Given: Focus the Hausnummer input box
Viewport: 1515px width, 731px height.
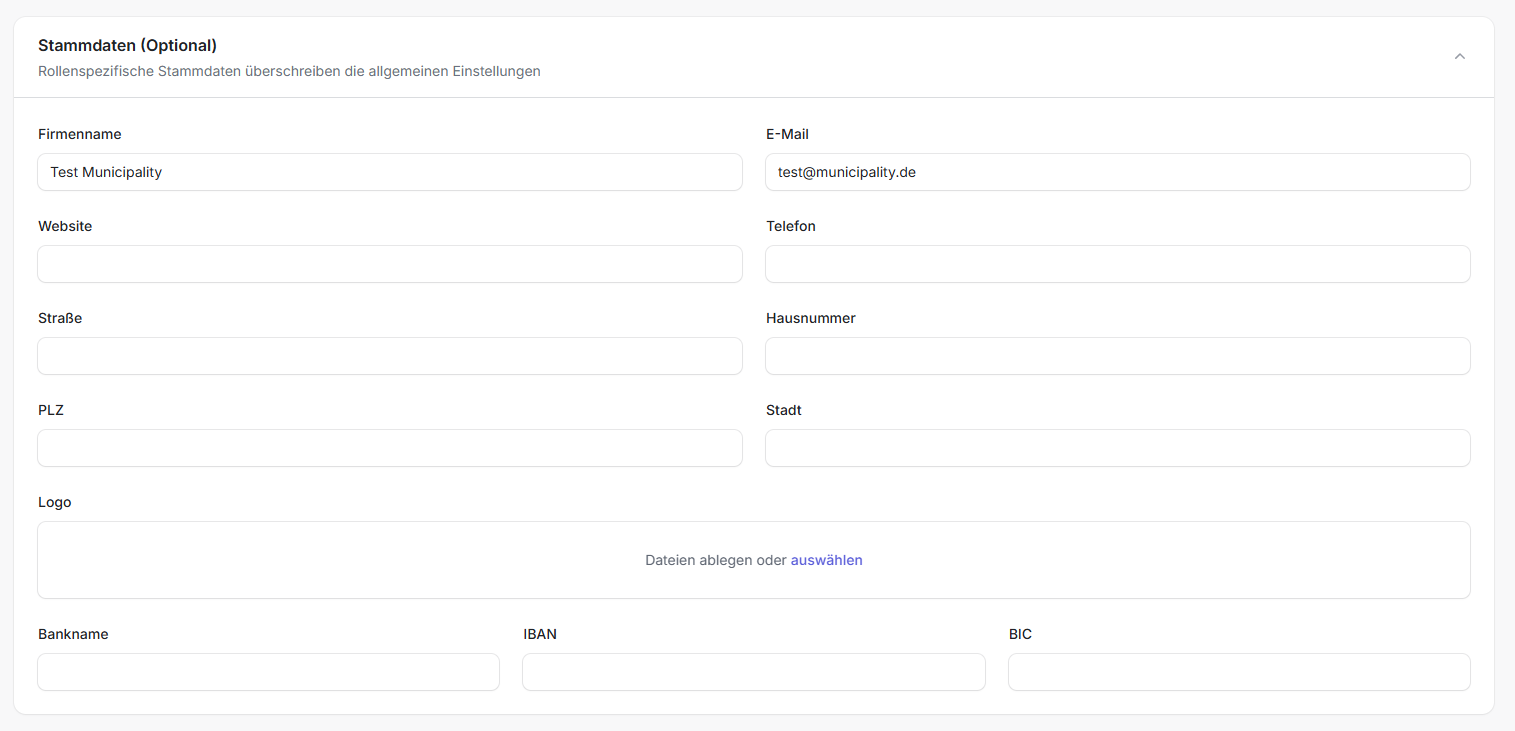Looking at the screenshot, I should [x=1117, y=356].
